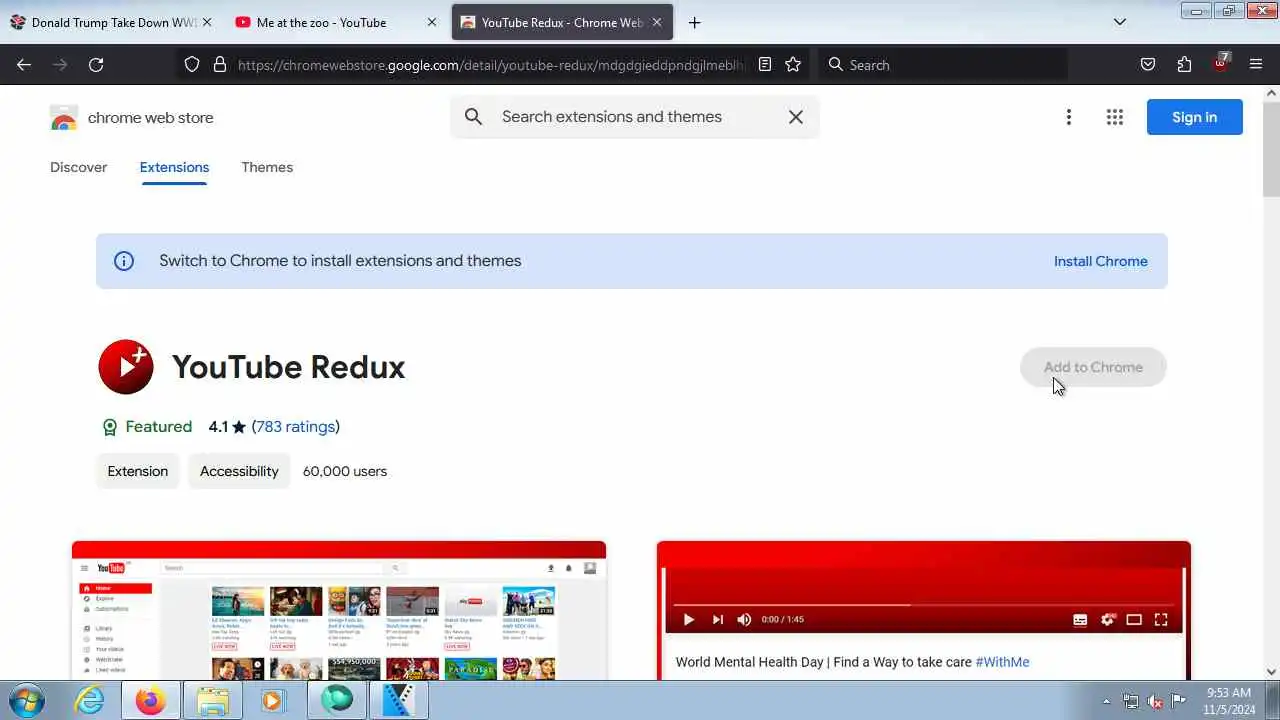
Task: Open the media player taskbar icon
Action: click(273, 700)
